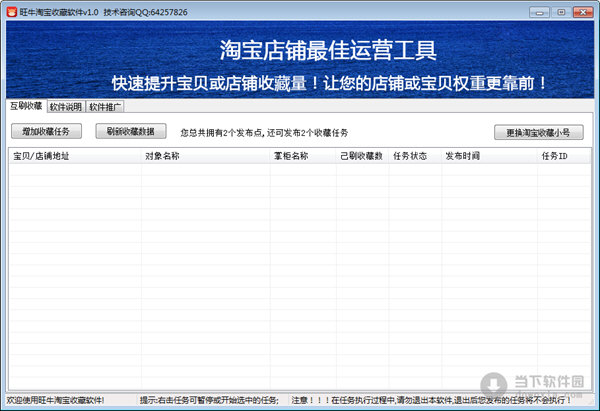Click the 刷新收藏数据 button
This screenshot has width=600, height=411.
coord(130,131)
